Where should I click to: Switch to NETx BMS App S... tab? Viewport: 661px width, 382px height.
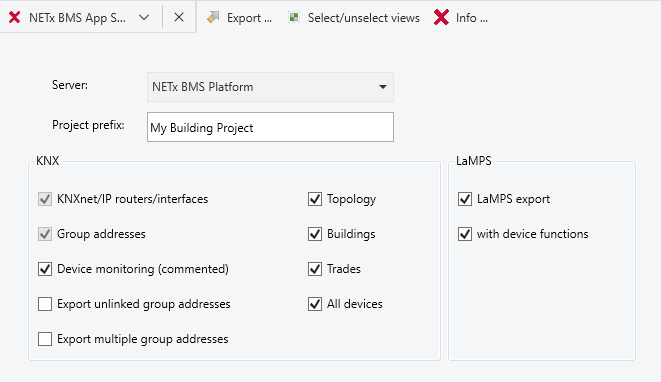77,18
